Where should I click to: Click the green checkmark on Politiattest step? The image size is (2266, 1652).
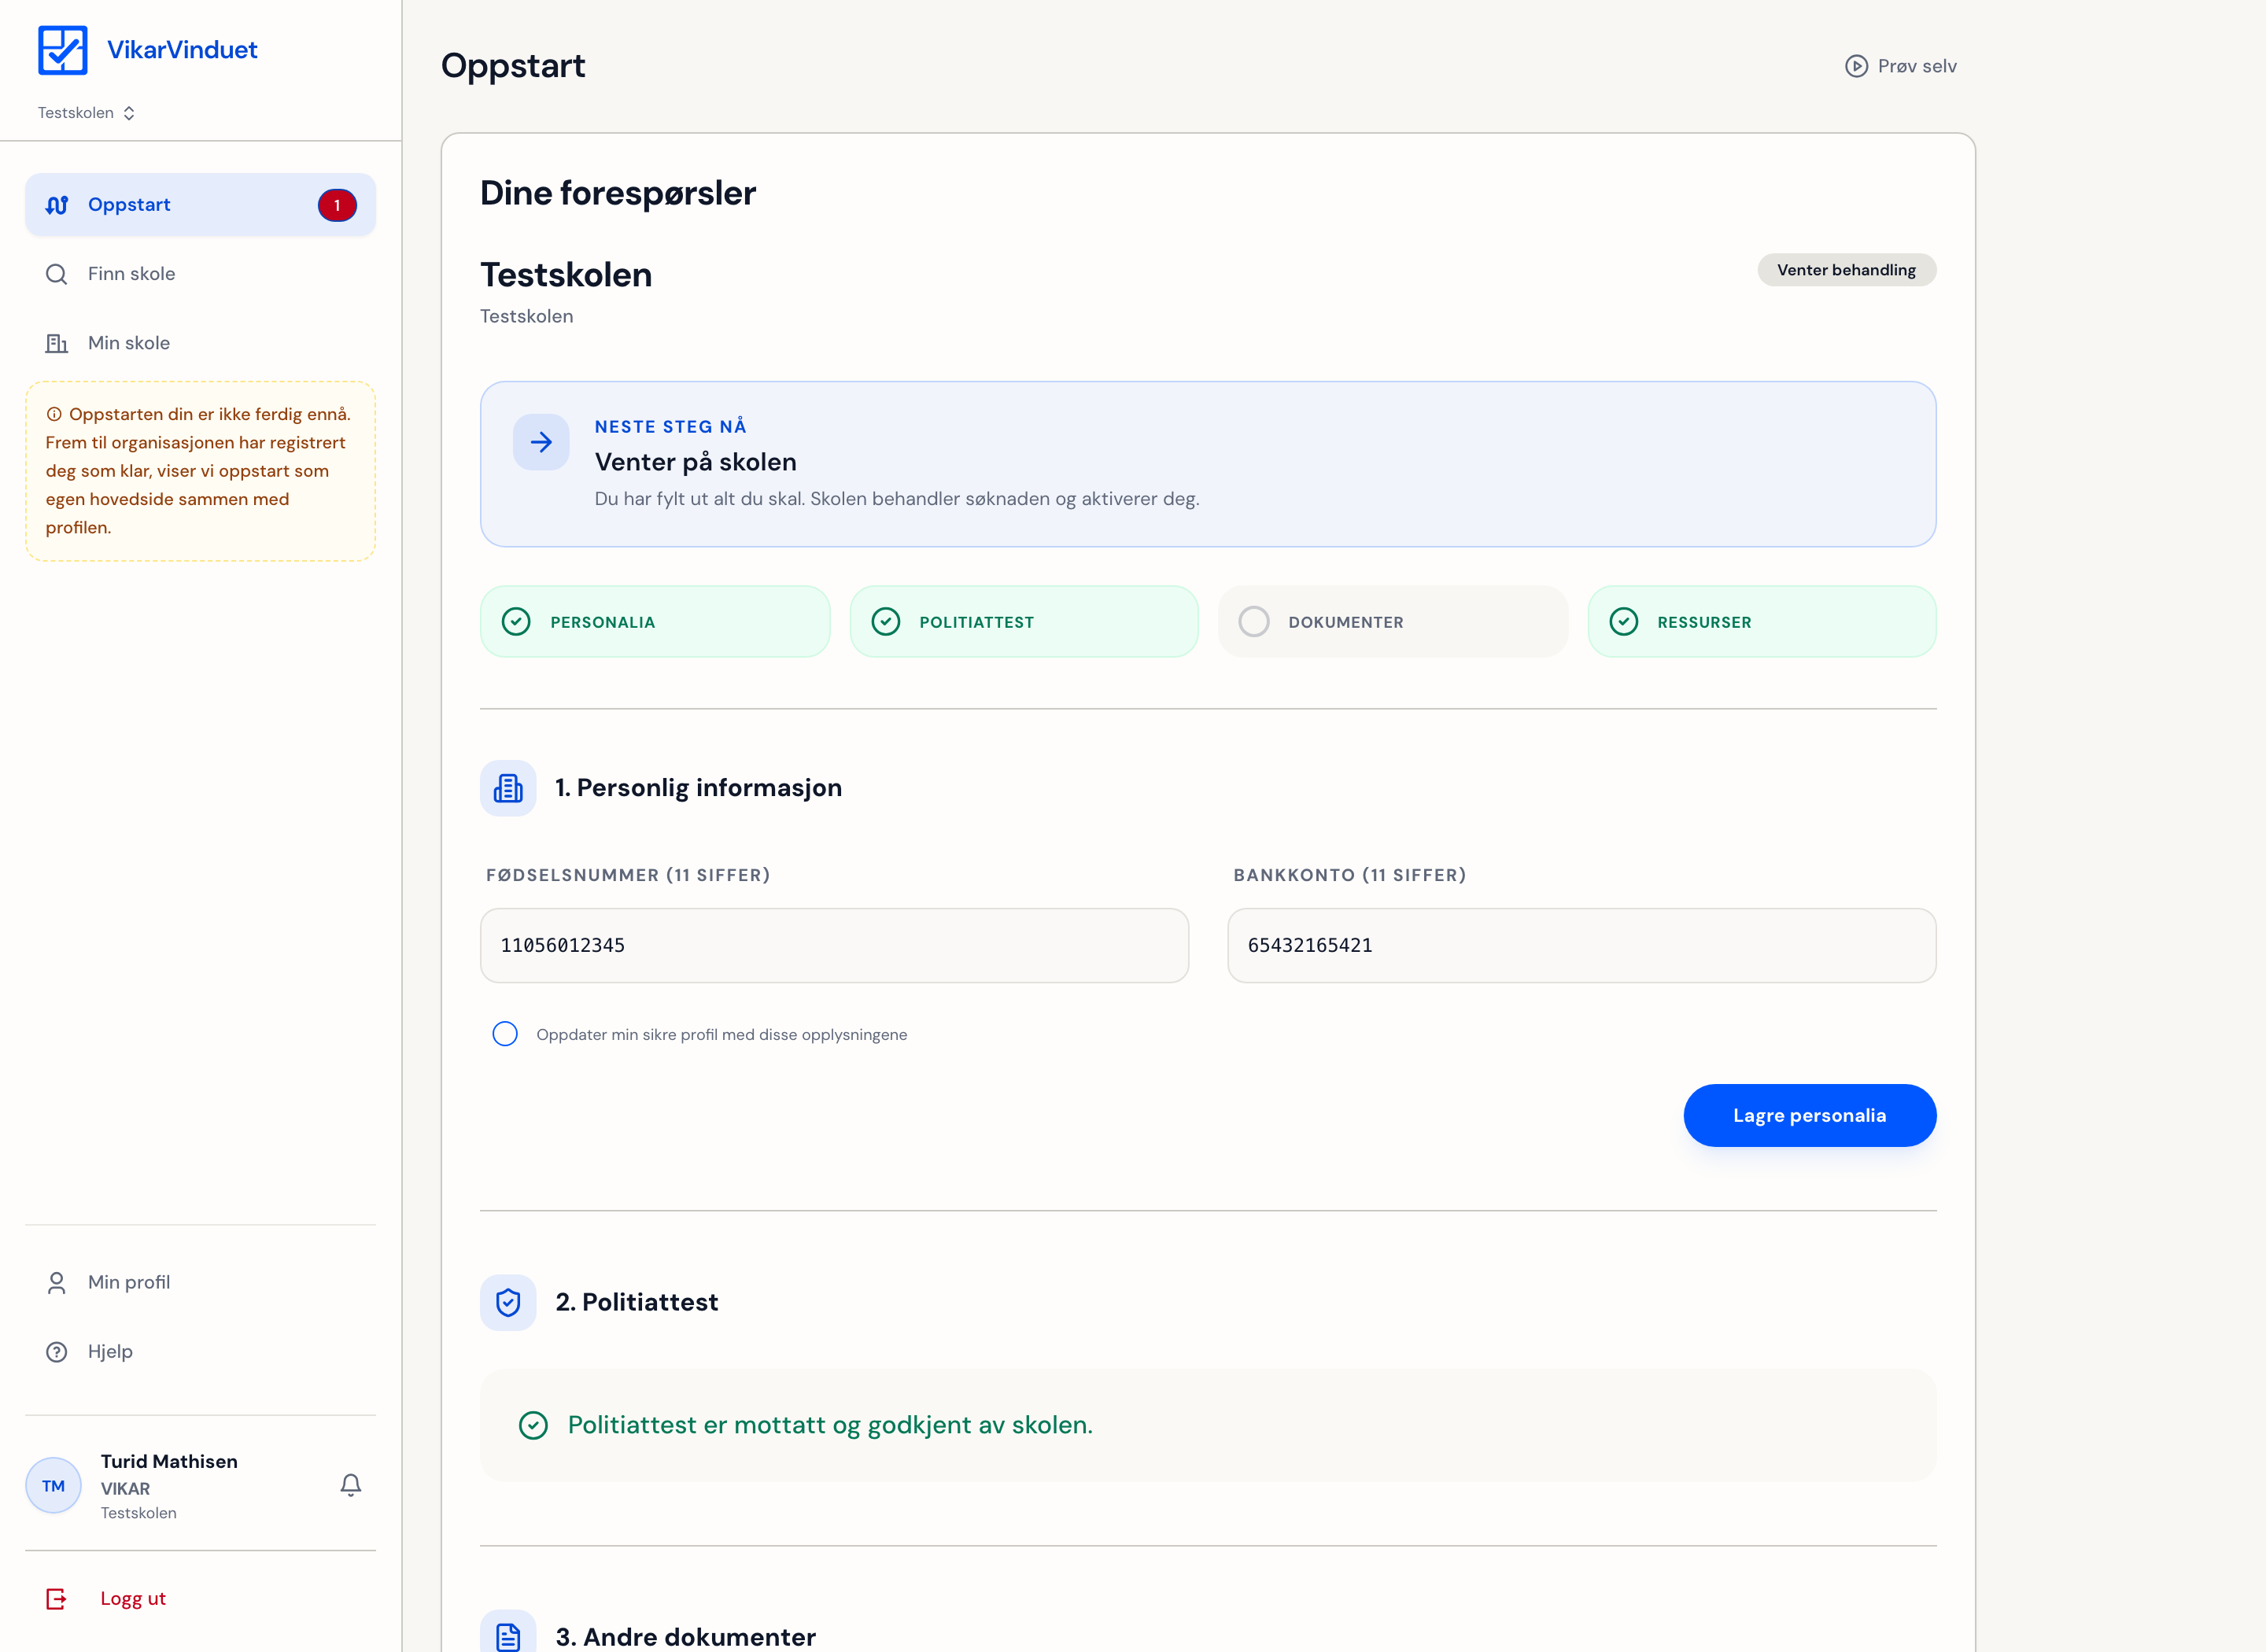pos(886,622)
